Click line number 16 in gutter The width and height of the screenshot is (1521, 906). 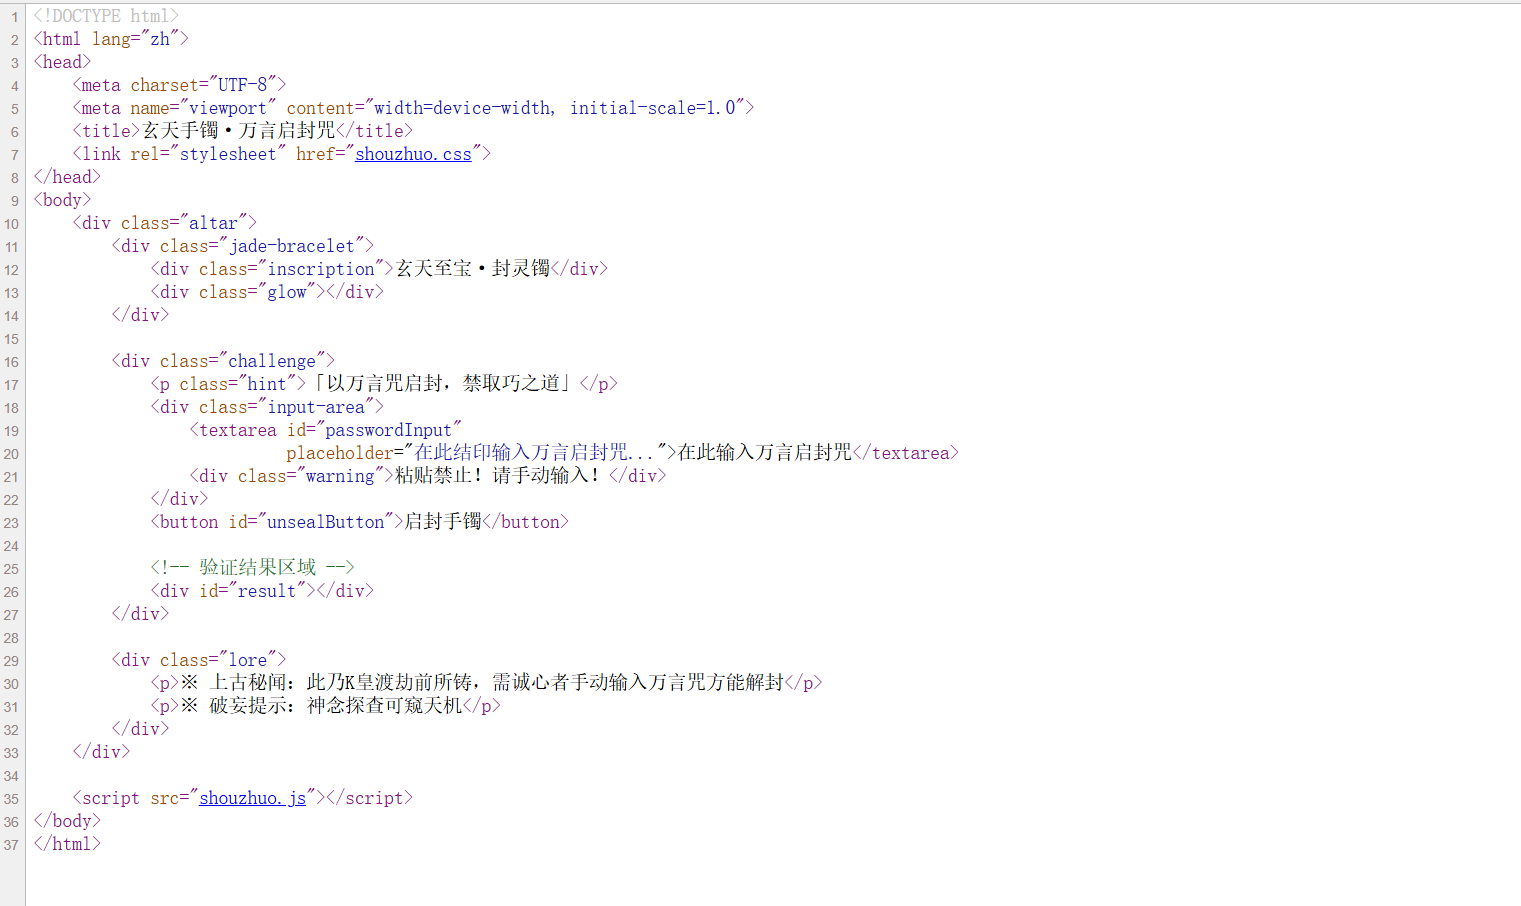click(x=11, y=362)
